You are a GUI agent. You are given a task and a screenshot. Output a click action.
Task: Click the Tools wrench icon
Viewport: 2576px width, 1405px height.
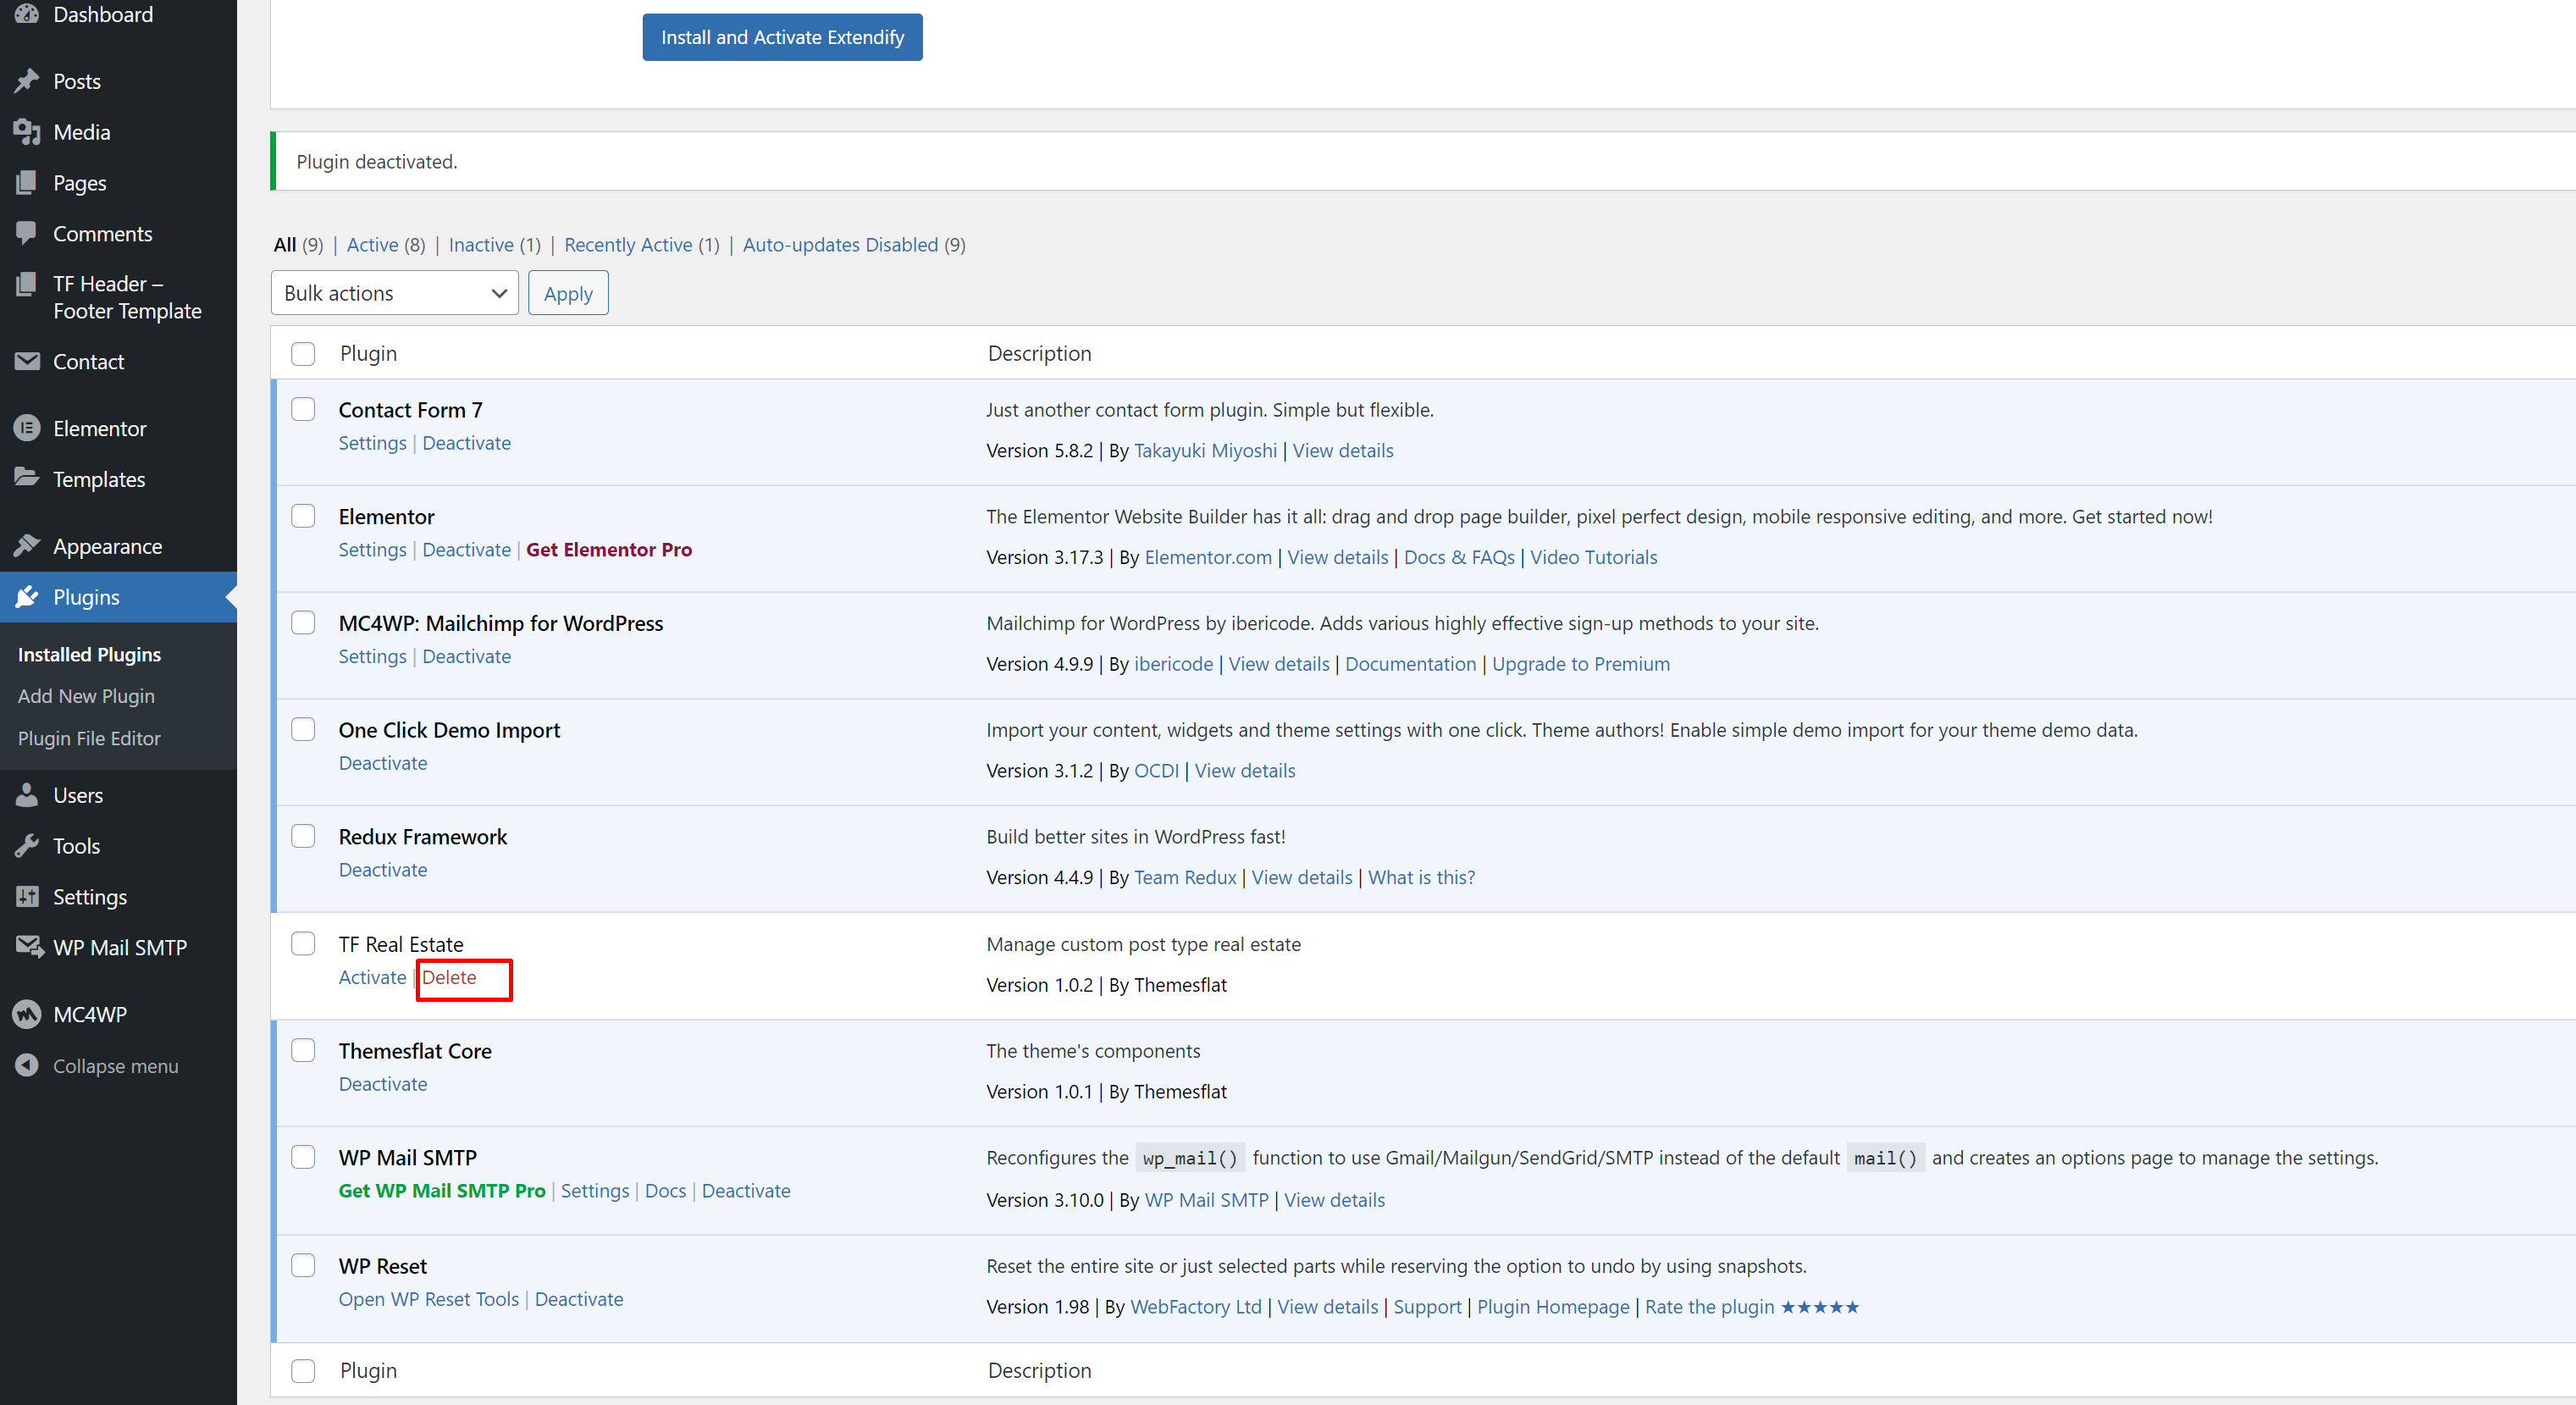click(x=27, y=846)
